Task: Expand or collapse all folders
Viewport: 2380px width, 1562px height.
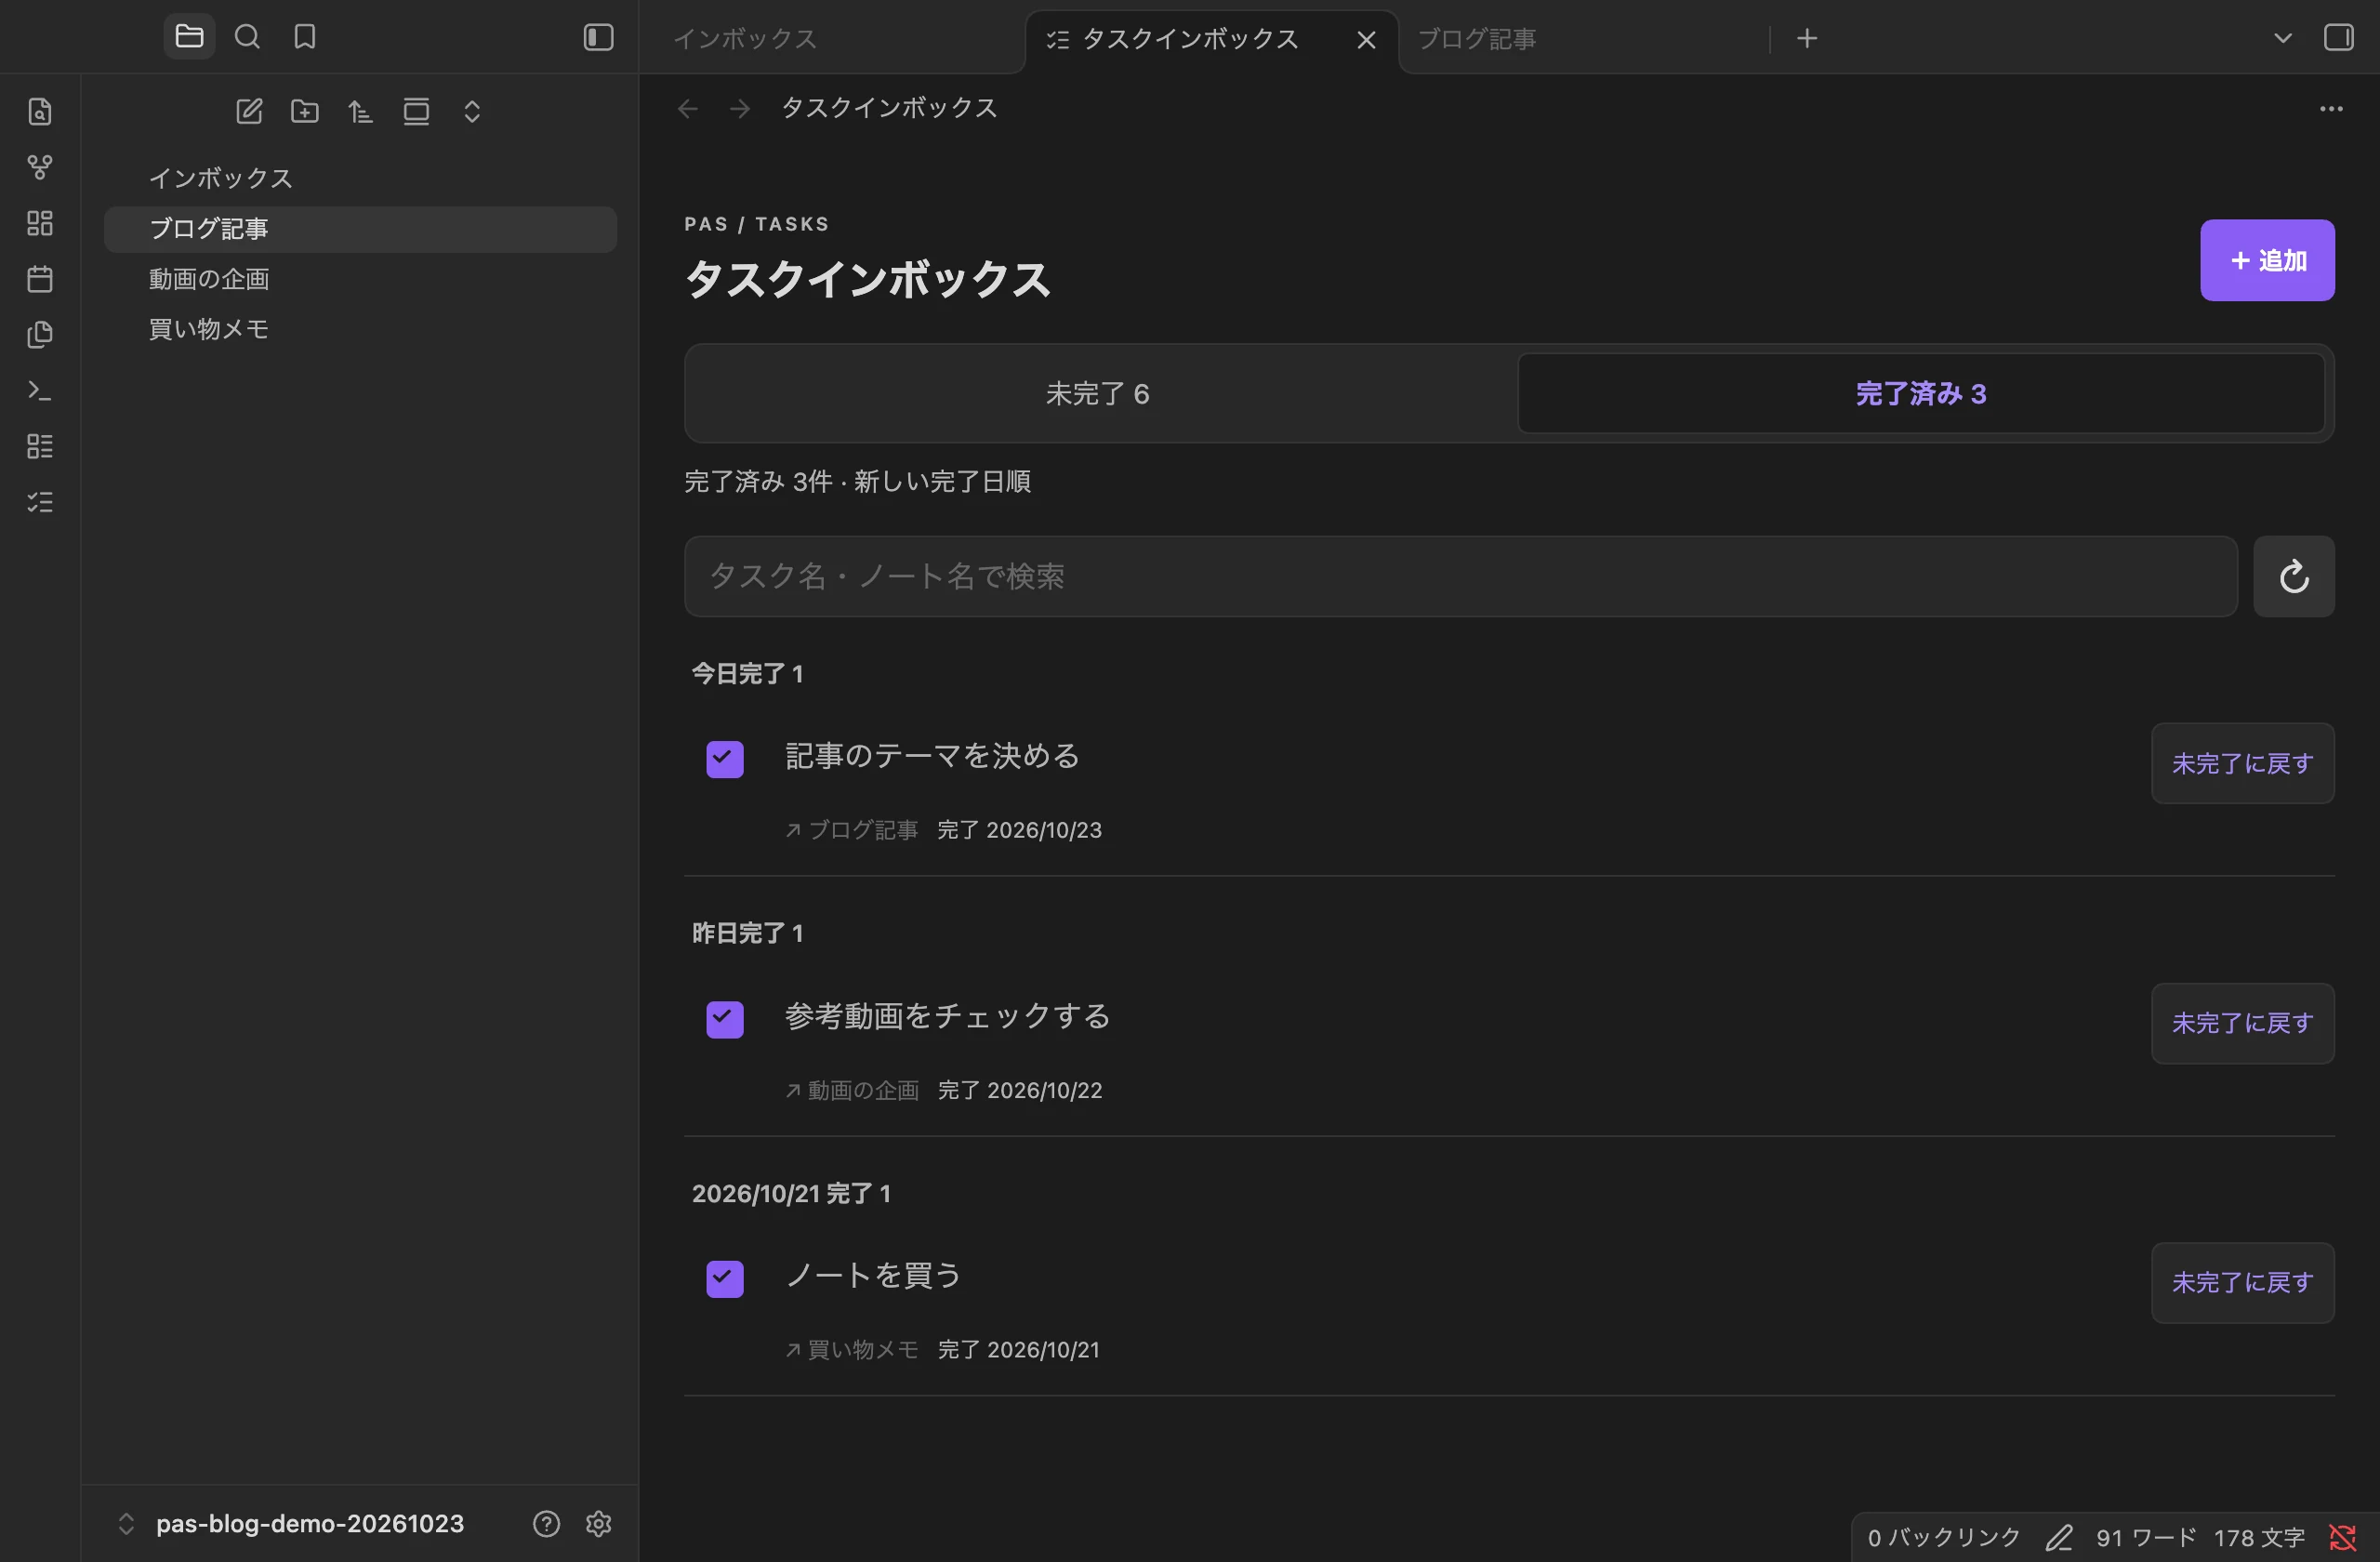Action: pos(472,111)
